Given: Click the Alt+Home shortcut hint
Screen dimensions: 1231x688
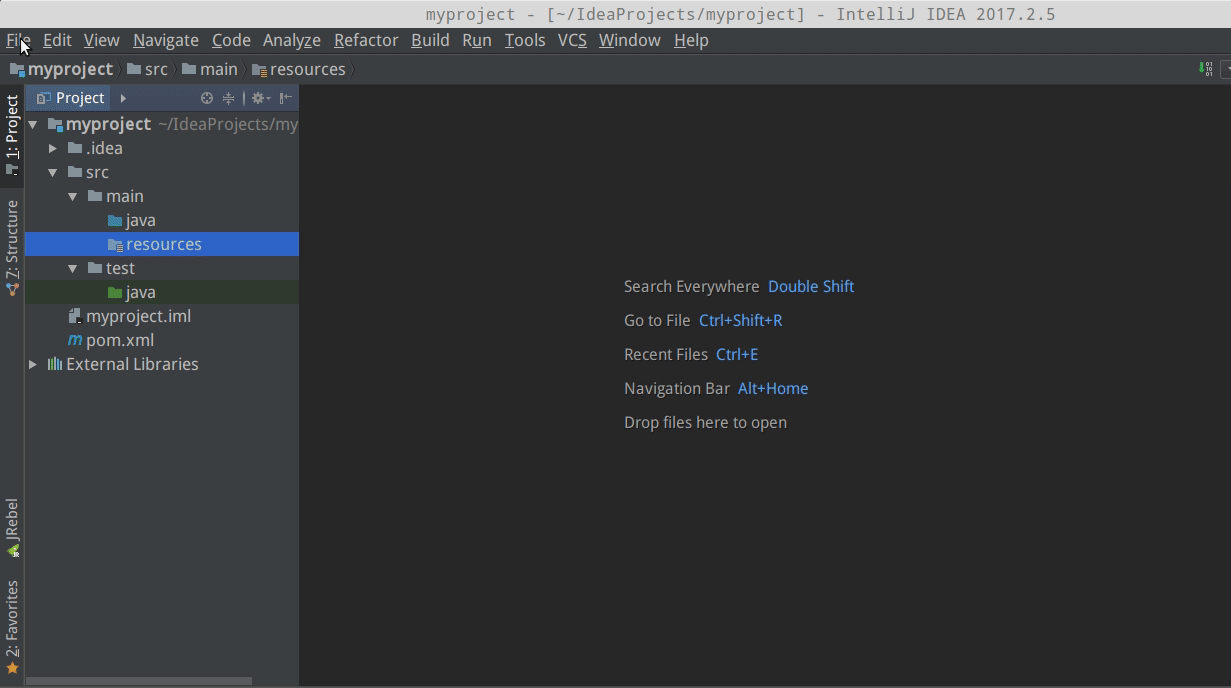Looking at the screenshot, I should 773,388.
